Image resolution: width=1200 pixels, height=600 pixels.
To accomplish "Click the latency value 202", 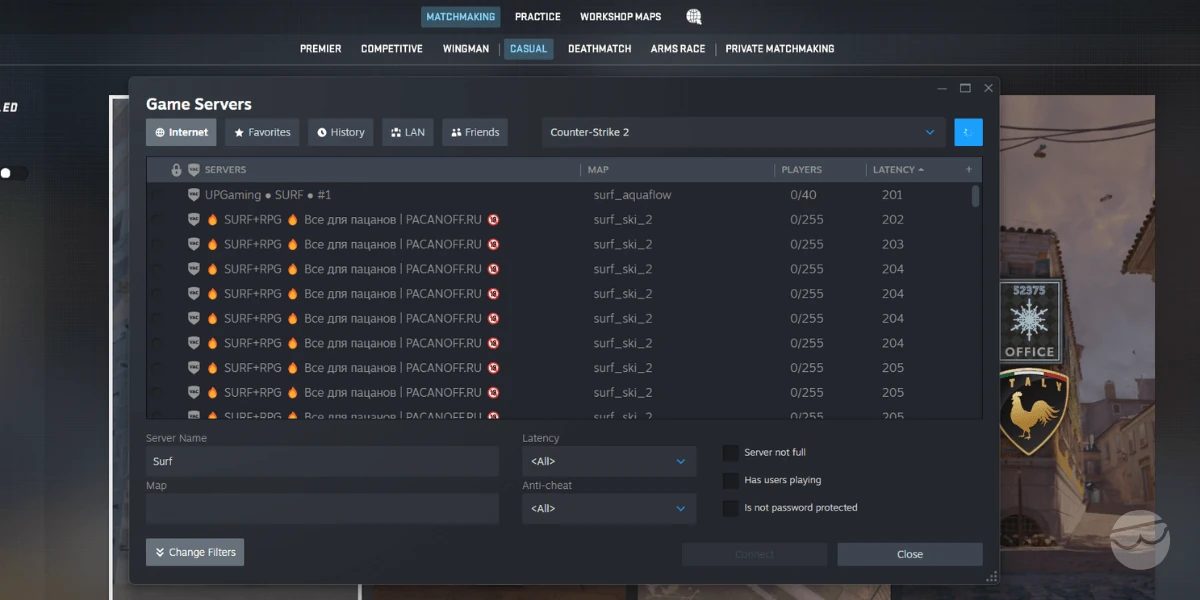I will [892, 220].
